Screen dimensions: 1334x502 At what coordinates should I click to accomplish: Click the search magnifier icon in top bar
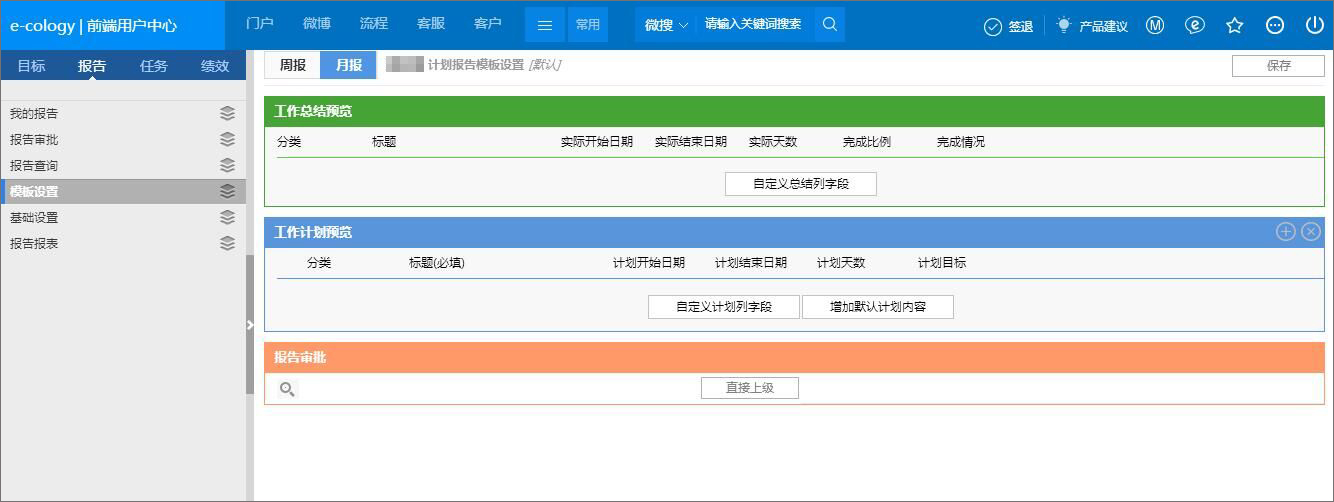[x=829, y=25]
